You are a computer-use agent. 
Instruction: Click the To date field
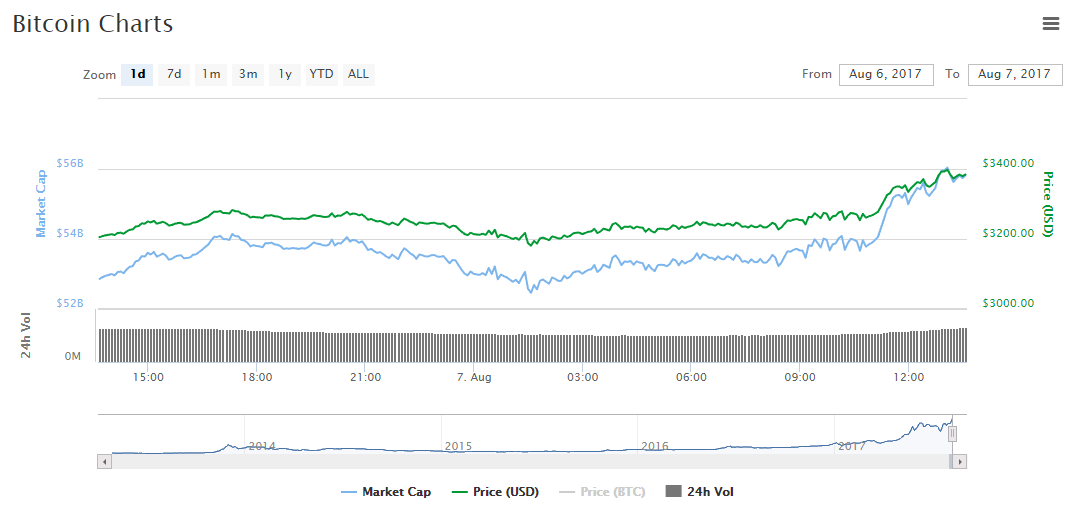click(1014, 74)
